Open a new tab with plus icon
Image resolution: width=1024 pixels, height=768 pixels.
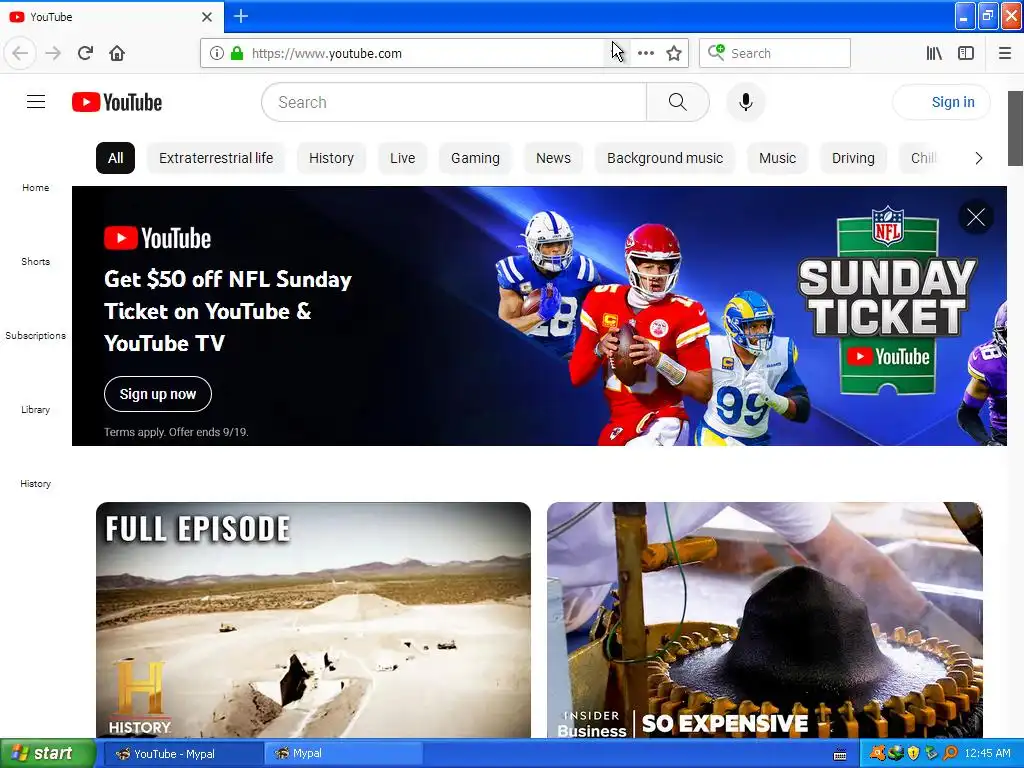tap(241, 16)
